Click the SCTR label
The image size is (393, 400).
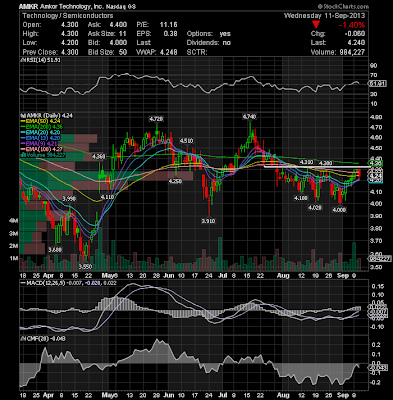(197, 52)
